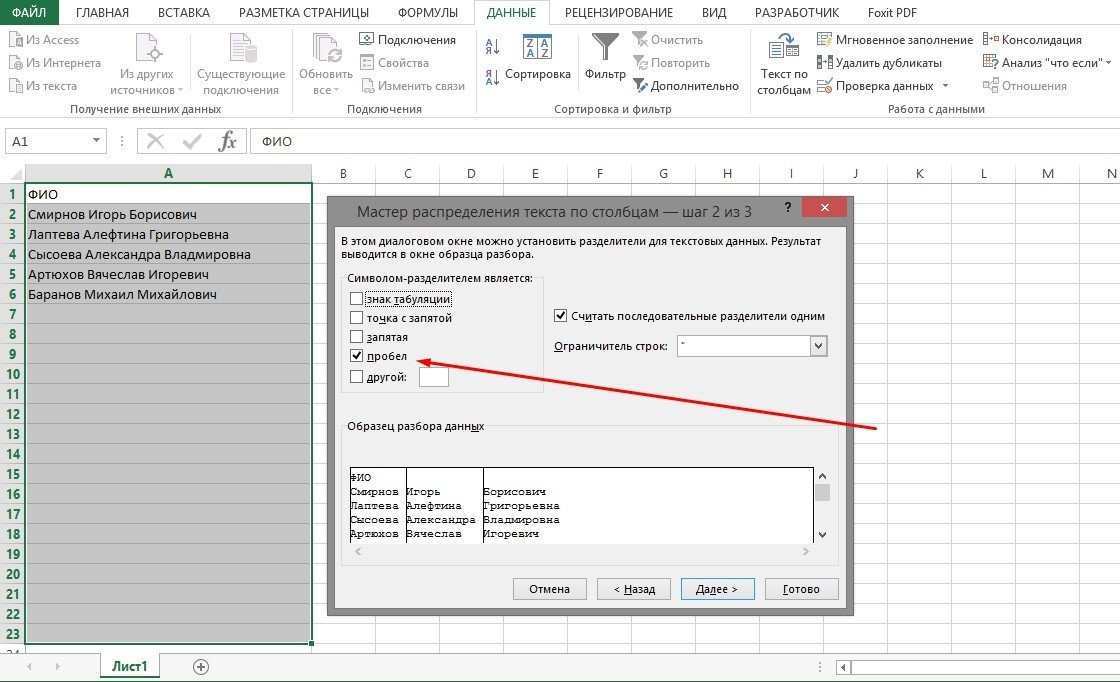The image size is (1120, 682).
Task: Open the Foxit PDF tab
Action: coord(893,12)
